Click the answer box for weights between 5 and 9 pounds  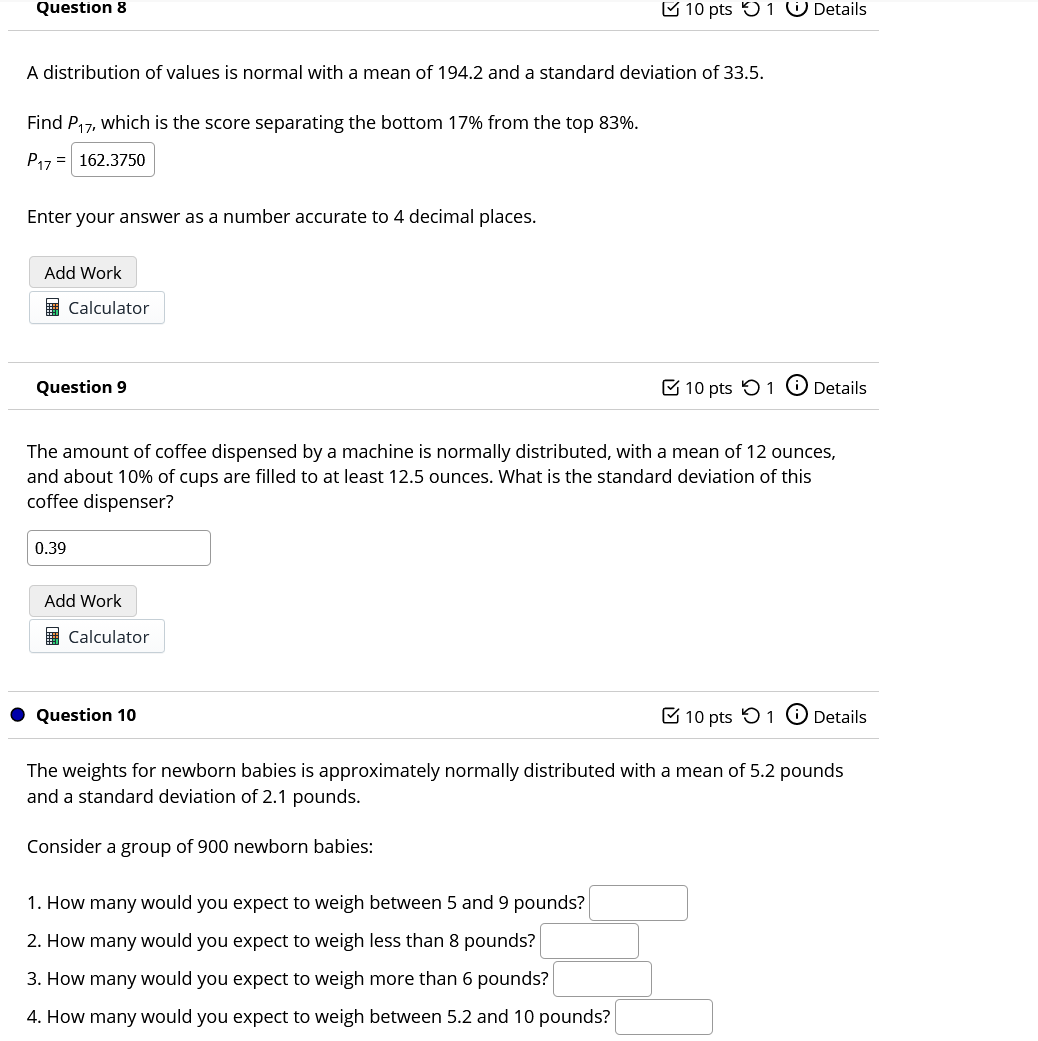[x=638, y=903]
